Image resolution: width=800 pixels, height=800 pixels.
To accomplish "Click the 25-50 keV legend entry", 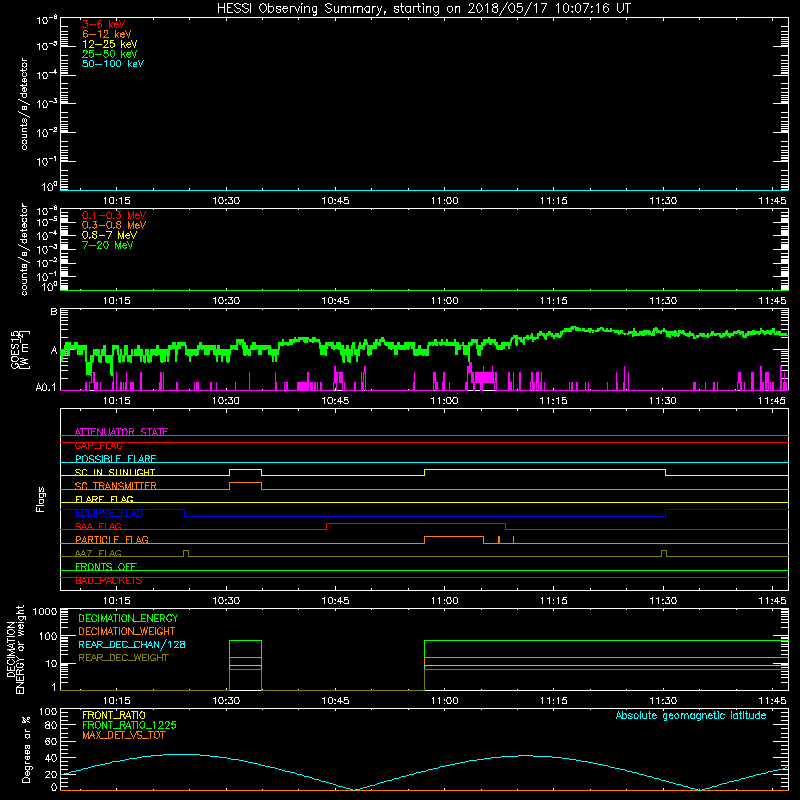I will pyautogui.click(x=109, y=54).
